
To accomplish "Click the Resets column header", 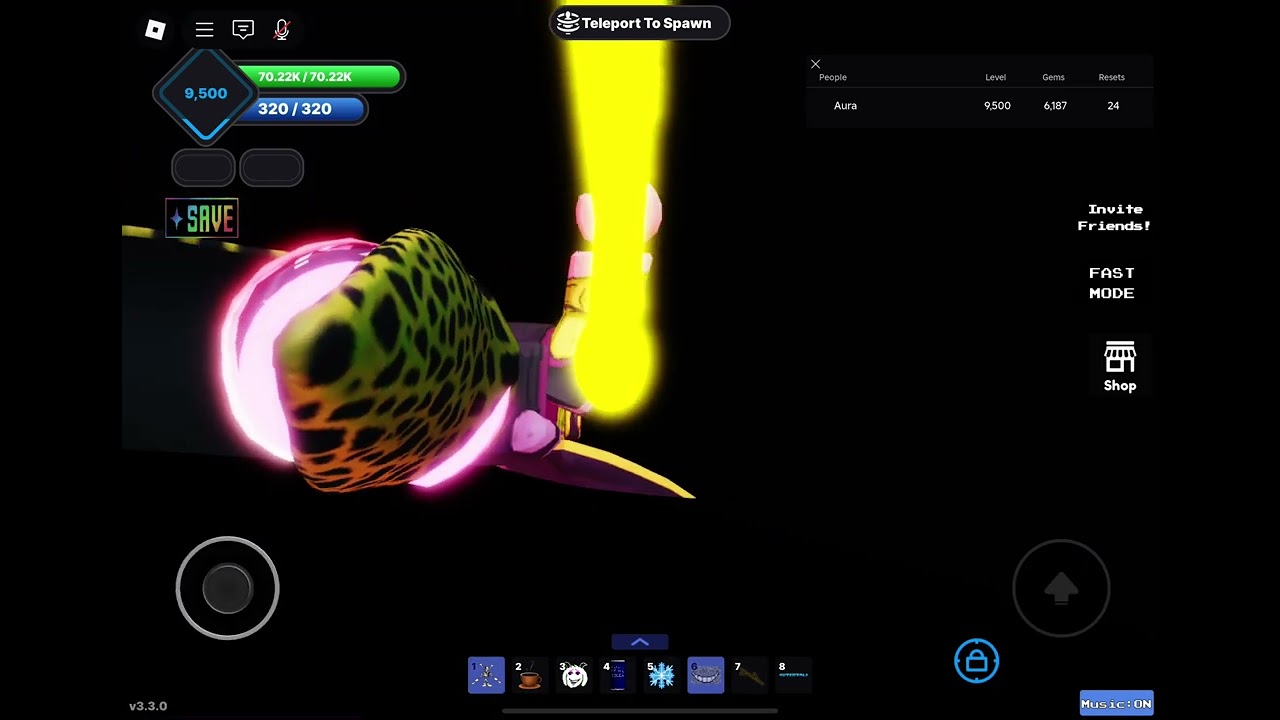I will tap(1111, 77).
